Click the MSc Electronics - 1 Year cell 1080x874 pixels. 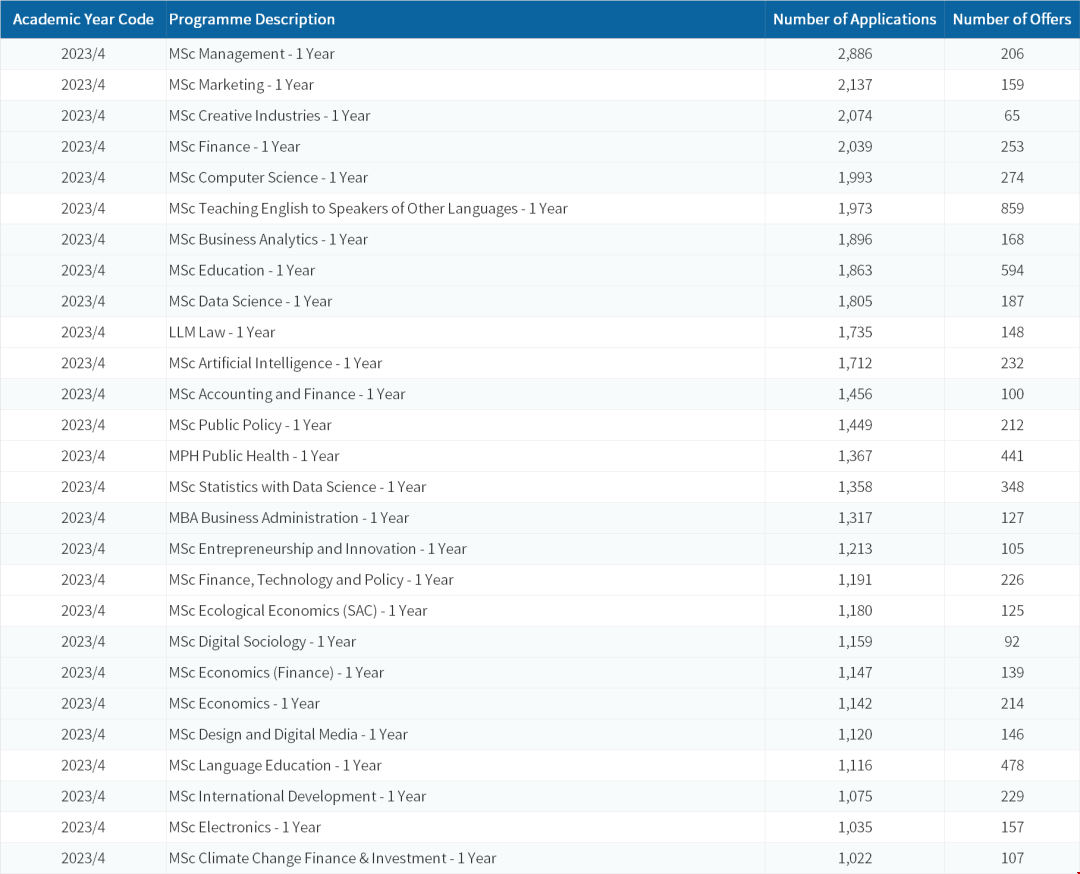245,827
